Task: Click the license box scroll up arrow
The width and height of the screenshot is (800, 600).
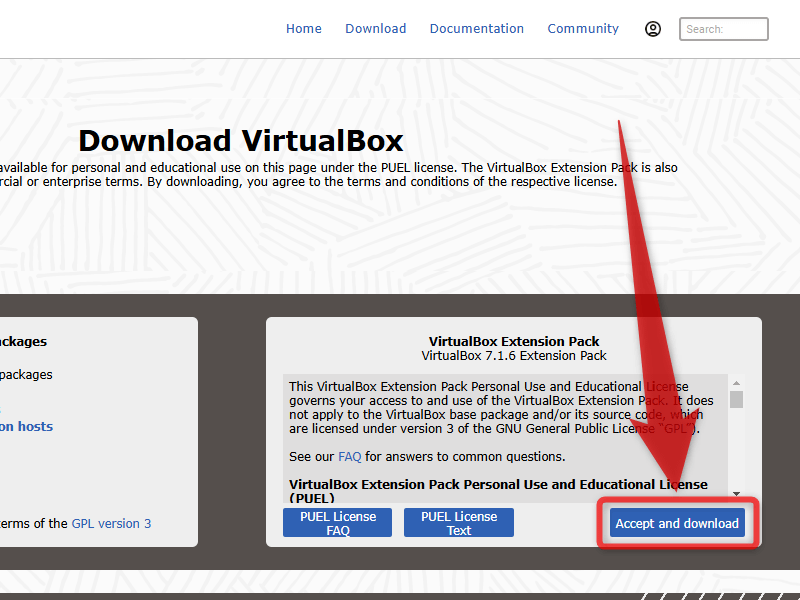Action: pyautogui.click(x=736, y=383)
